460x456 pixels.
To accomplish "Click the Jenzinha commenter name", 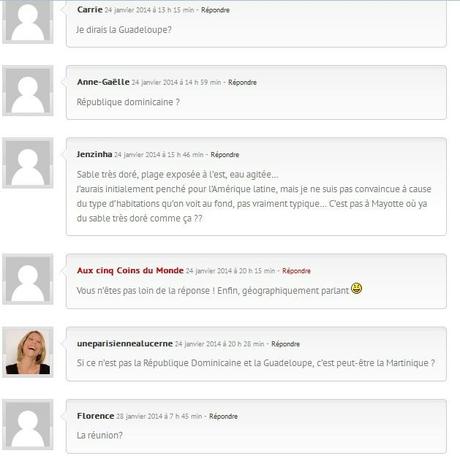I will pyautogui.click(x=94, y=154).
